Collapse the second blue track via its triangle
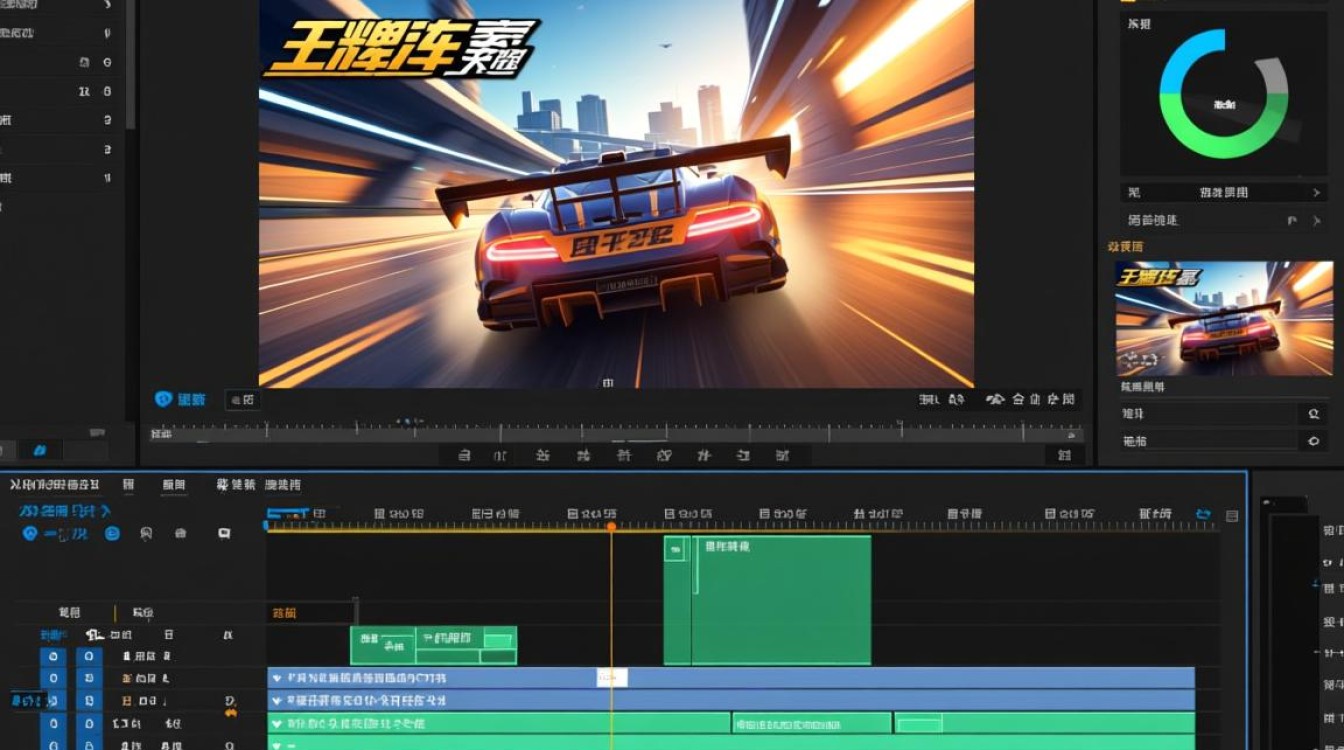 pyautogui.click(x=277, y=701)
